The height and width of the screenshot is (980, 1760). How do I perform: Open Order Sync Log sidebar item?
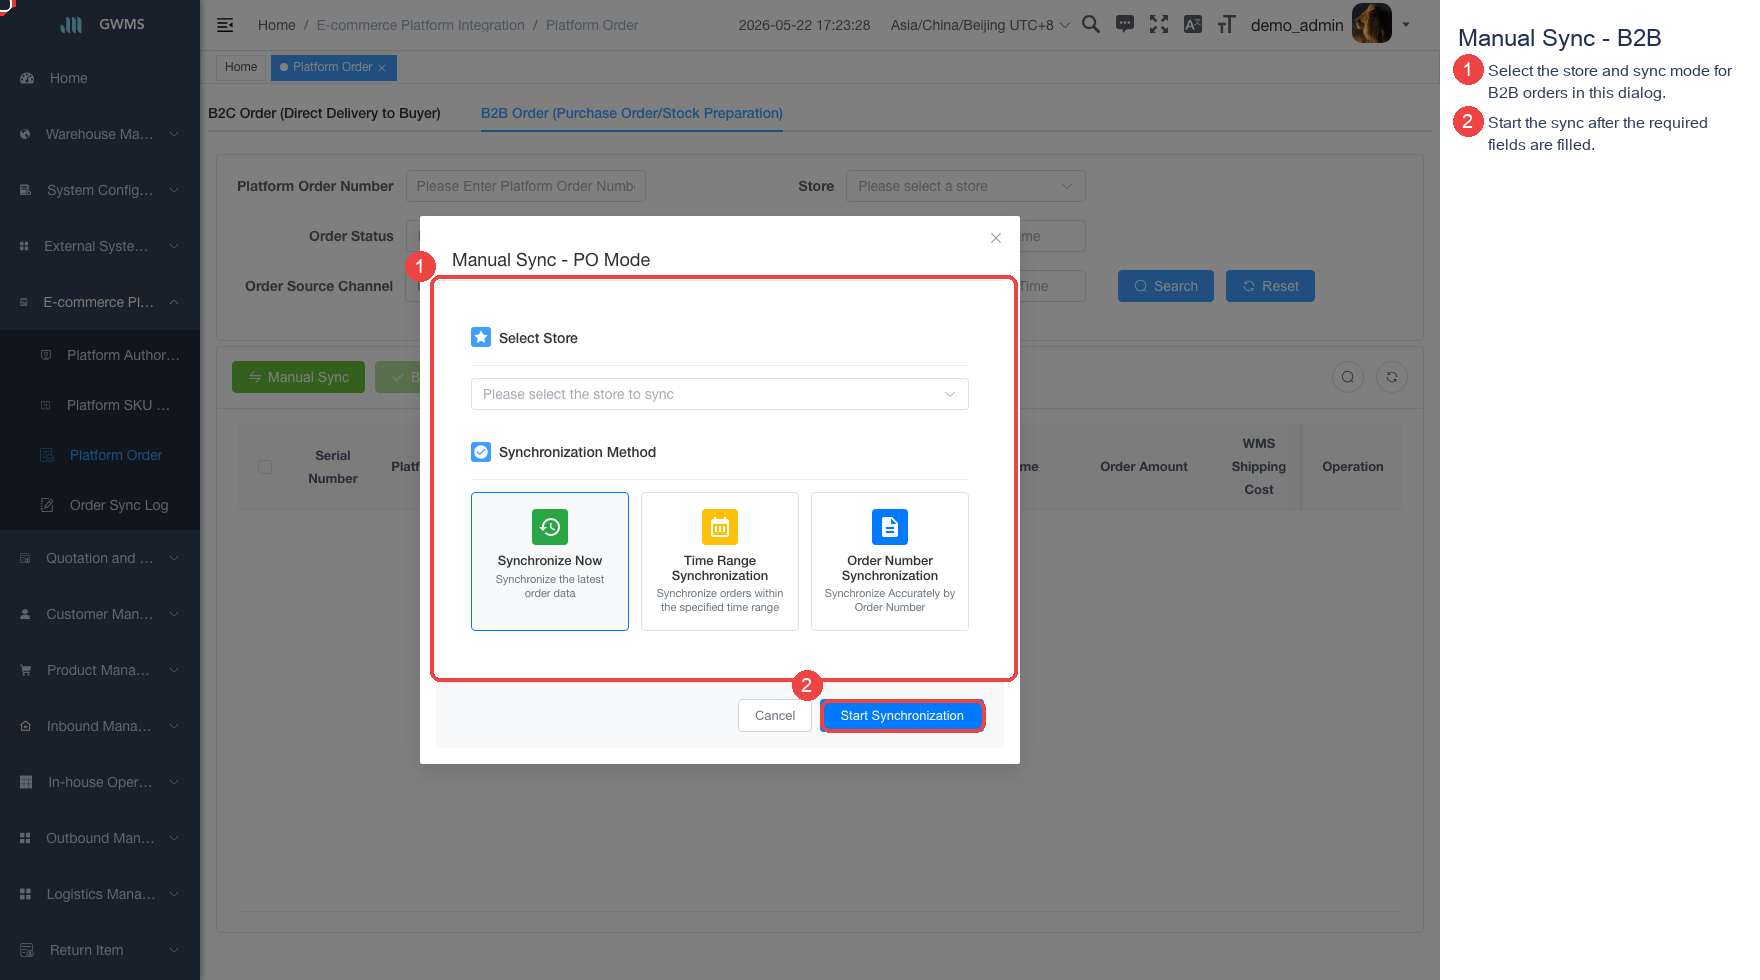click(100, 505)
